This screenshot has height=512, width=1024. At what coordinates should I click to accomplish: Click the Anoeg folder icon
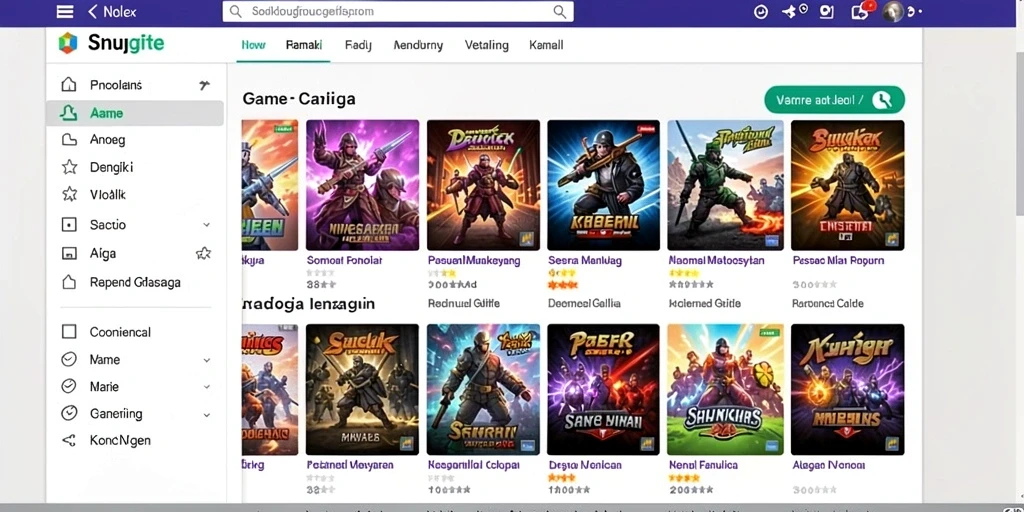point(69,139)
